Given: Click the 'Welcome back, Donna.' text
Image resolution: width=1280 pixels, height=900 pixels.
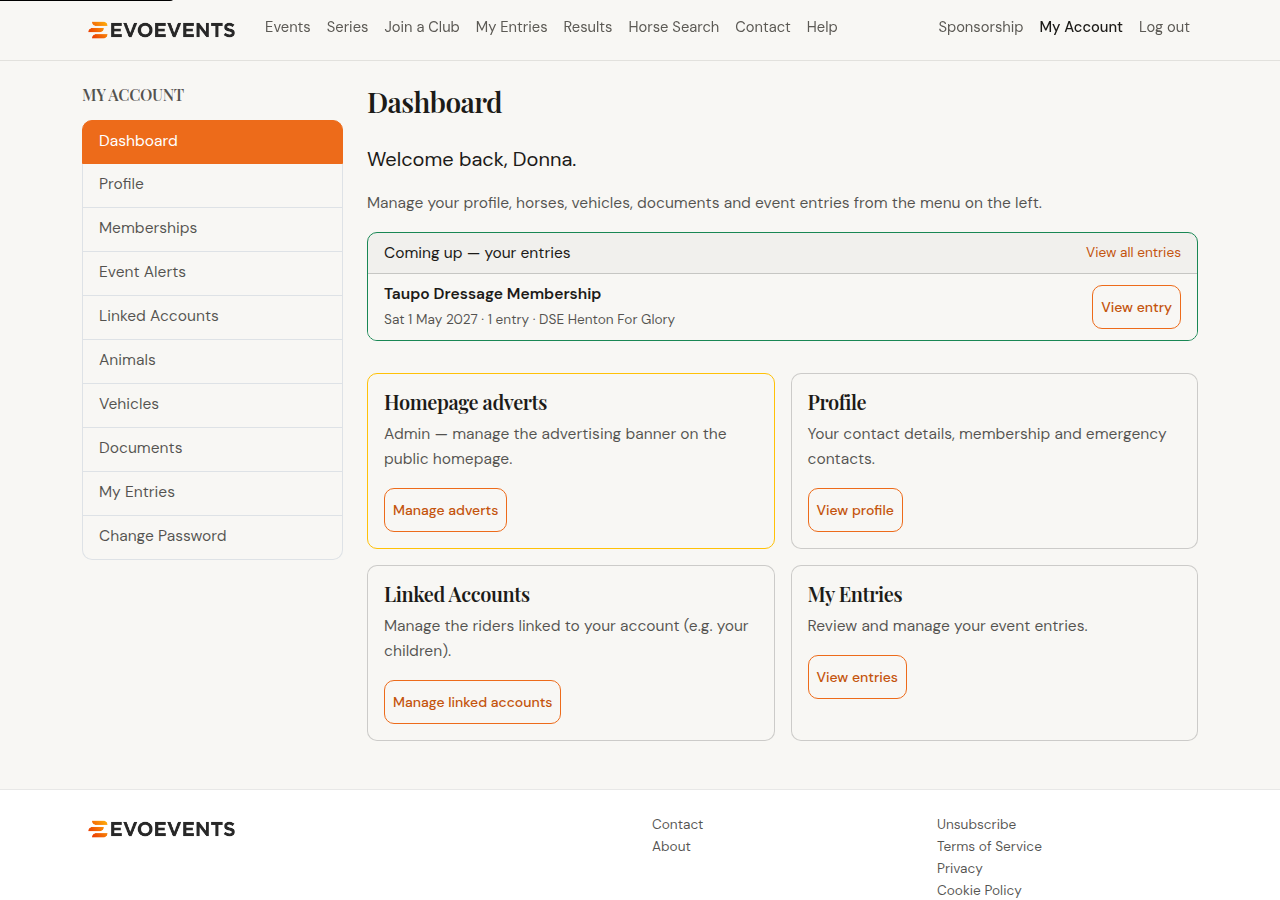Looking at the screenshot, I should (471, 159).
